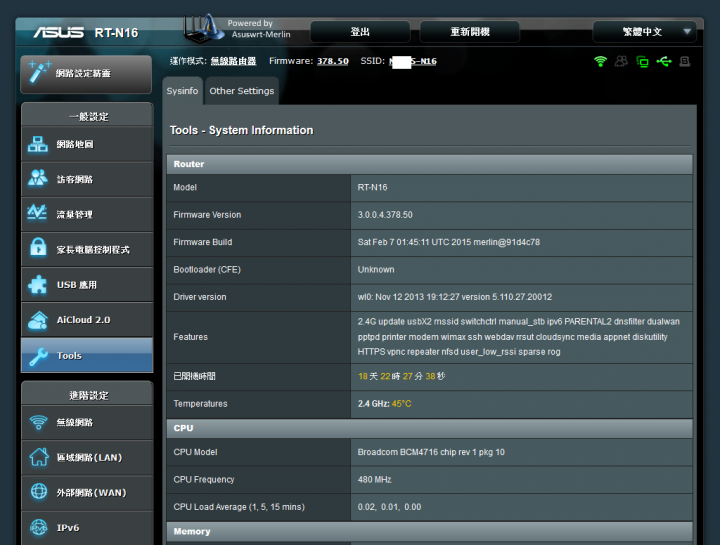720x545 pixels.
Task: Open AiCloud 2.0 menu item
Action: tap(87, 320)
